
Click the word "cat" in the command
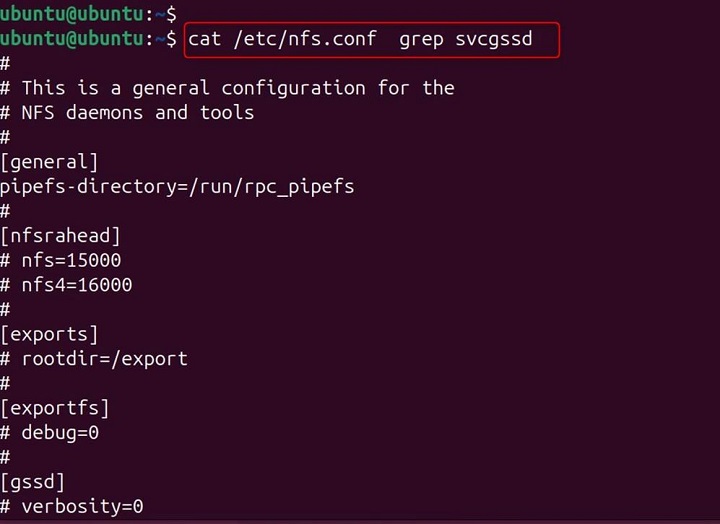[205, 40]
